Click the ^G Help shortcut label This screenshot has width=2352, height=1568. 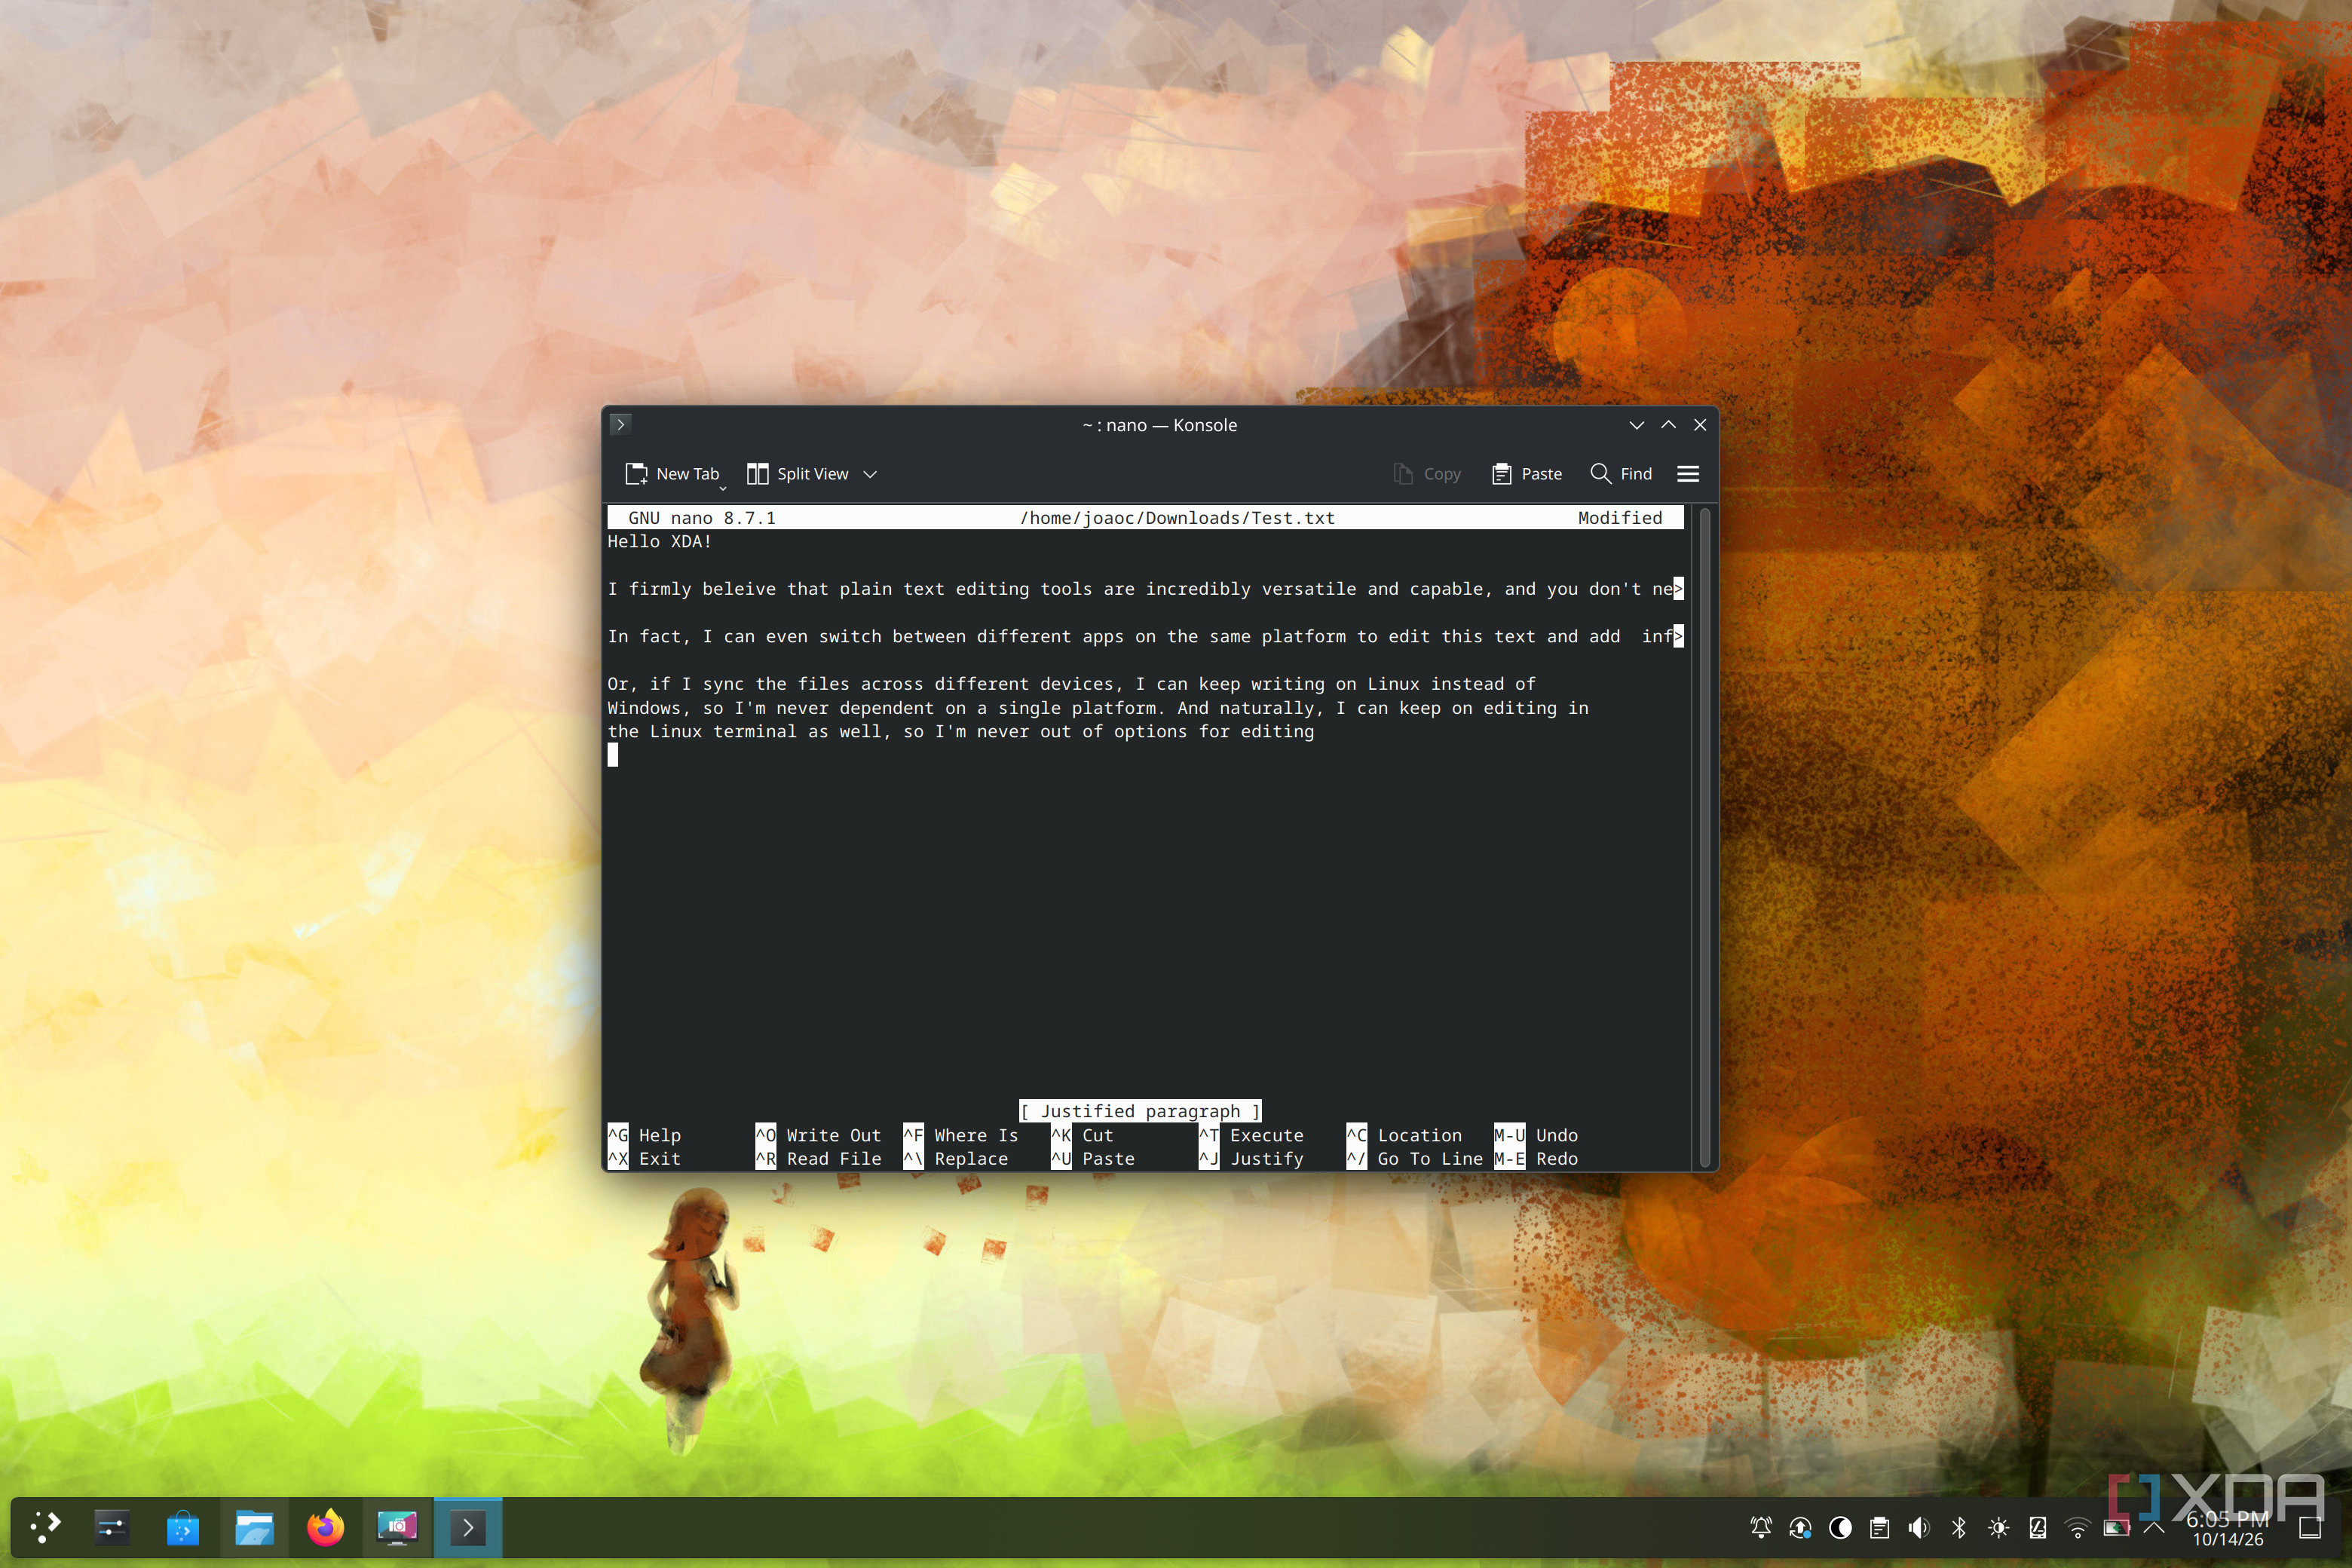[x=645, y=1135]
